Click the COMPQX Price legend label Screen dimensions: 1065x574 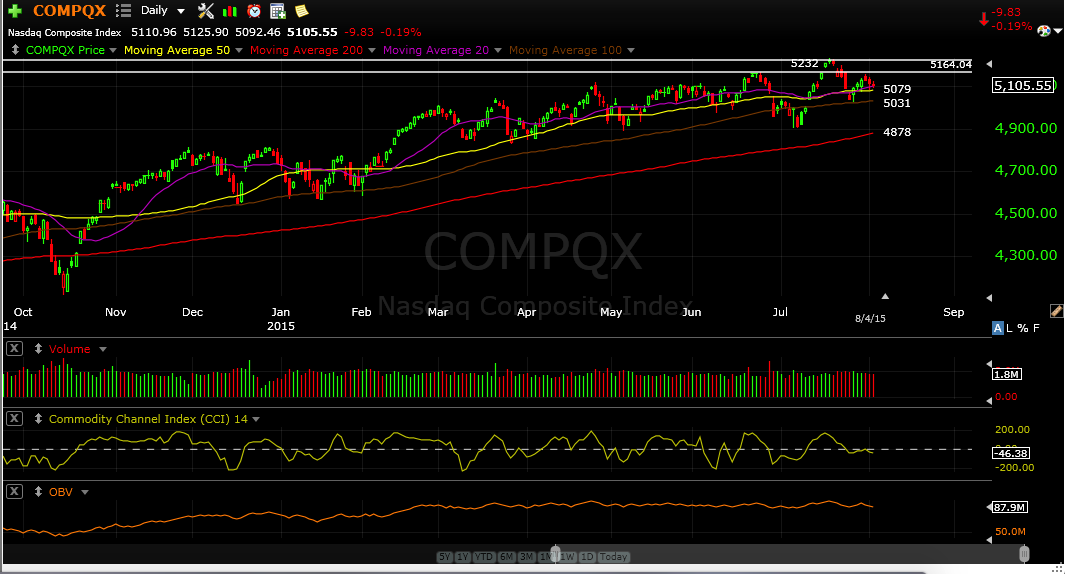point(65,50)
